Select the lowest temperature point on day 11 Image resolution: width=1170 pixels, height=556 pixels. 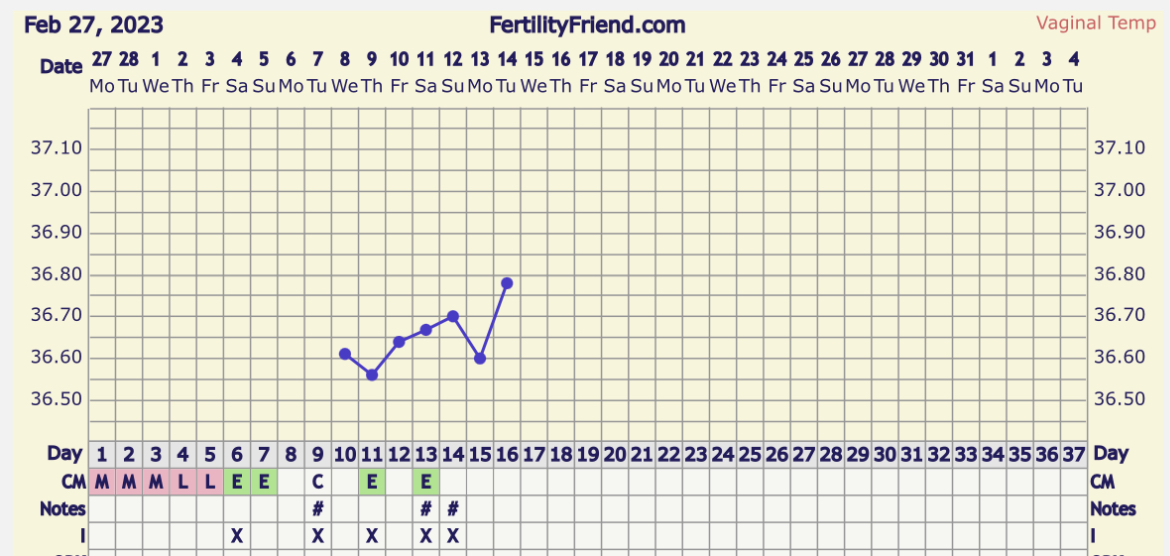pos(372,375)
